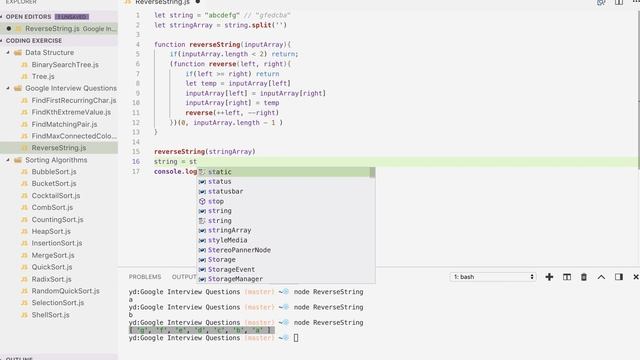
Task: Open InsertionSort.js file
Action: tap(57, 243)
